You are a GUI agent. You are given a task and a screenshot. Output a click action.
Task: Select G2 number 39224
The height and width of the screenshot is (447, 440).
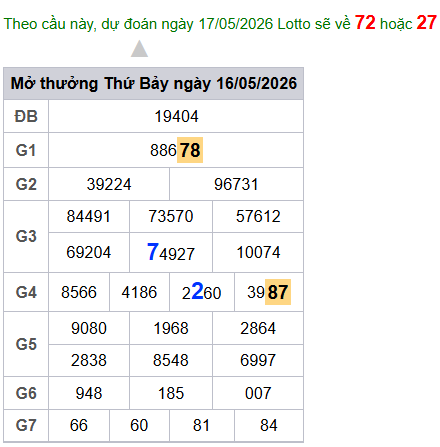109,184
